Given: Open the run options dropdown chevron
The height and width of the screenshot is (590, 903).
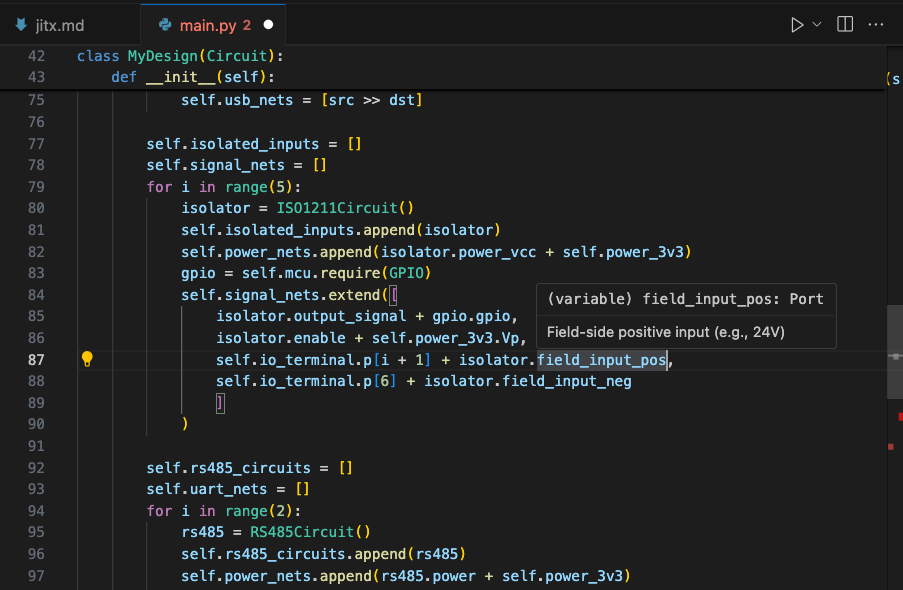Looking at the screenshot, I should pyautogui.click(x=817, y=24).
